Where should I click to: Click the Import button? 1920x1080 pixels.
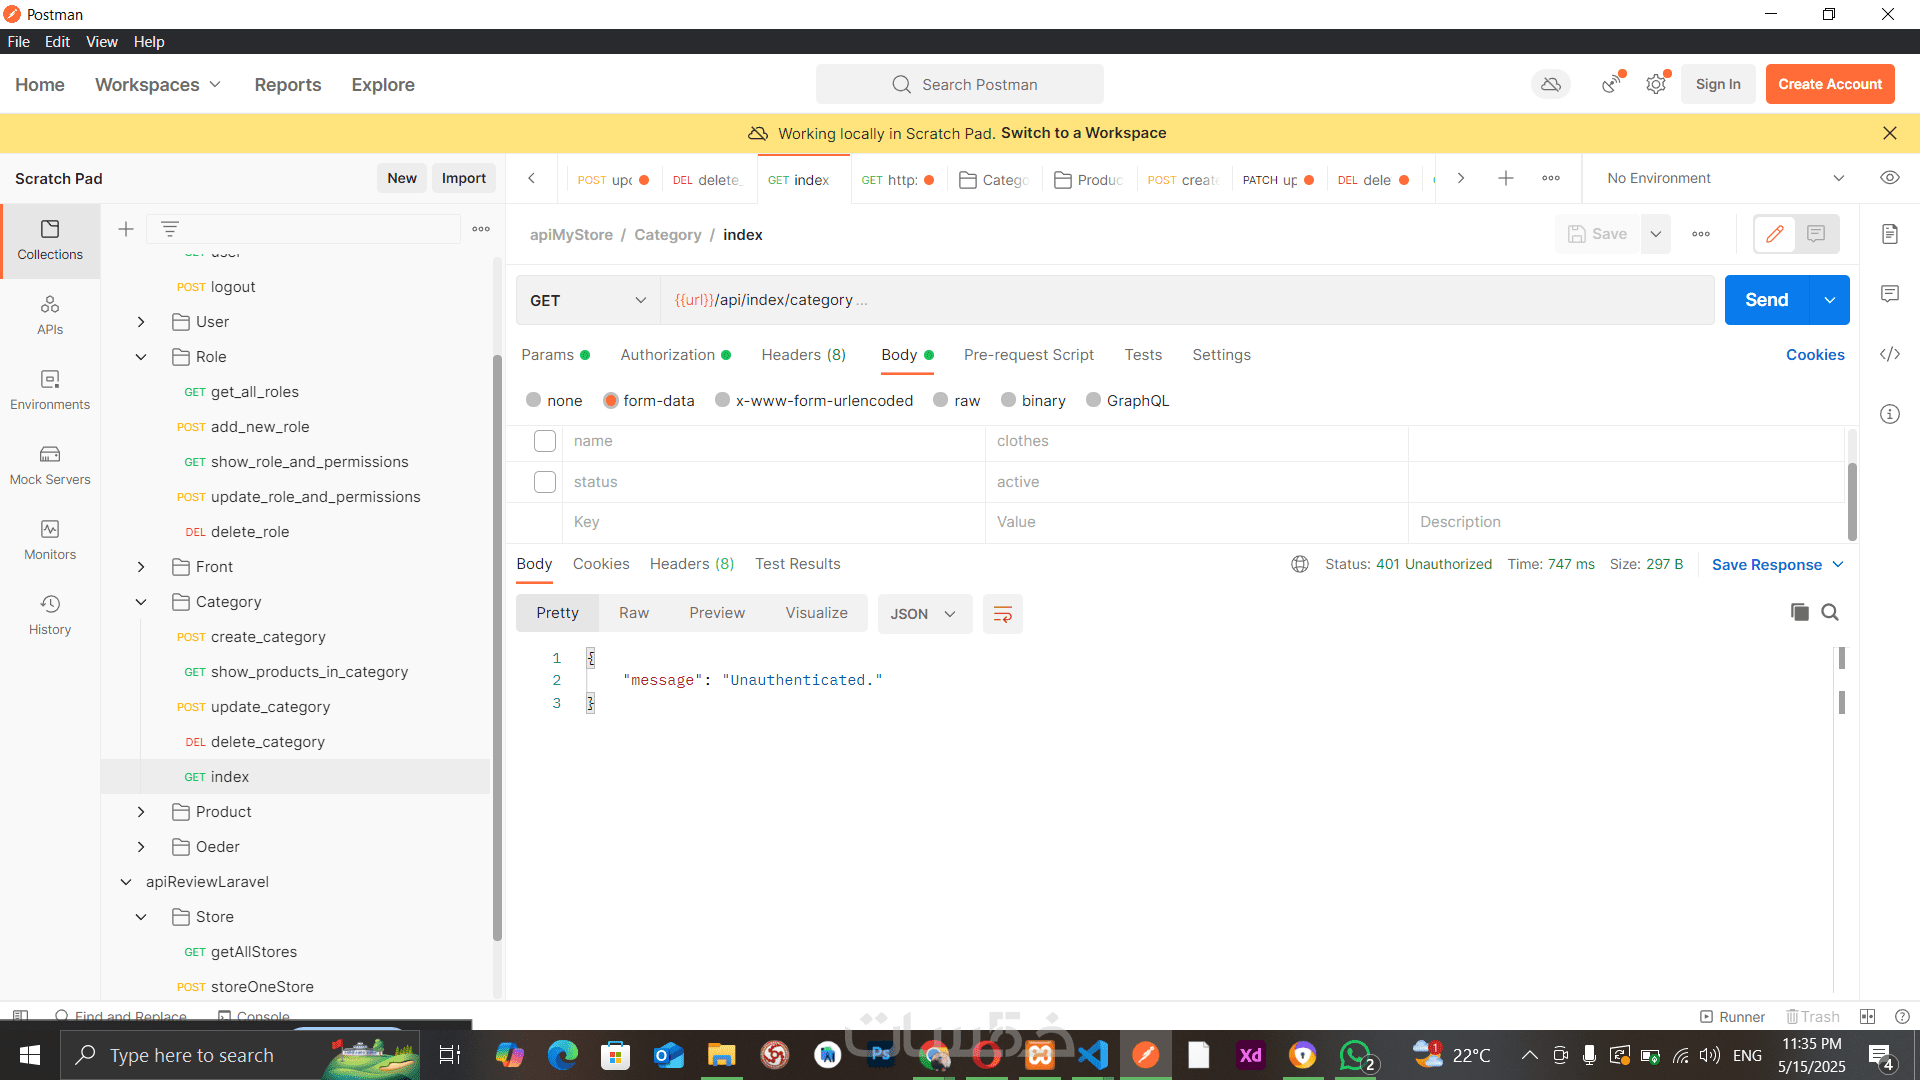pyautogui.click(x=463, y=178)
